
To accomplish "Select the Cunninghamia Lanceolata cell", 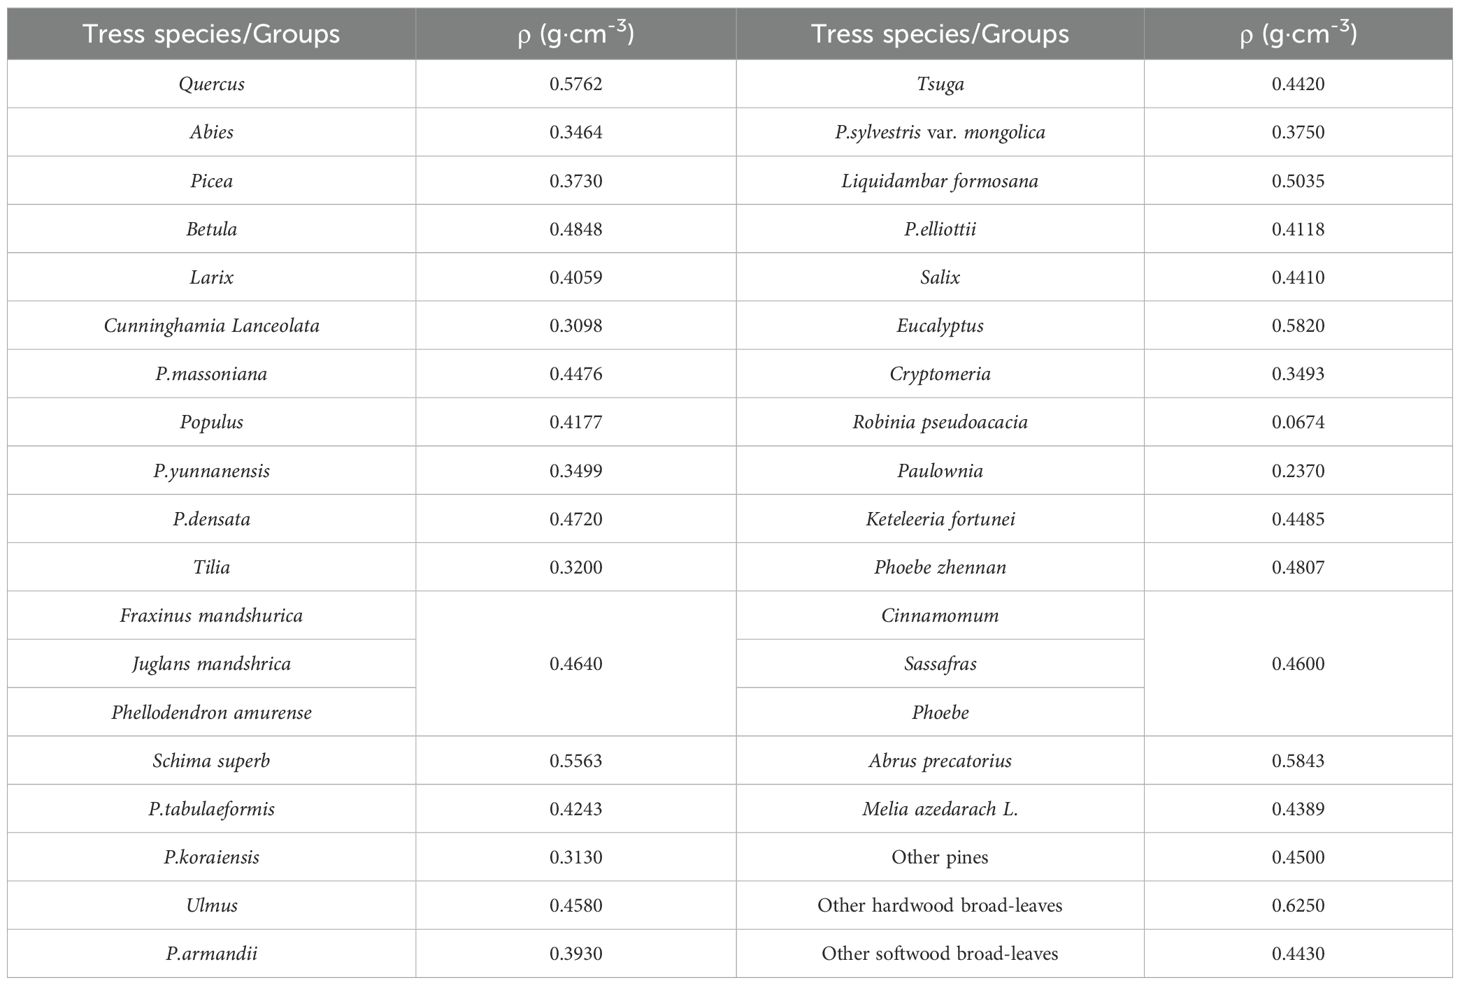I will (211, 326).
